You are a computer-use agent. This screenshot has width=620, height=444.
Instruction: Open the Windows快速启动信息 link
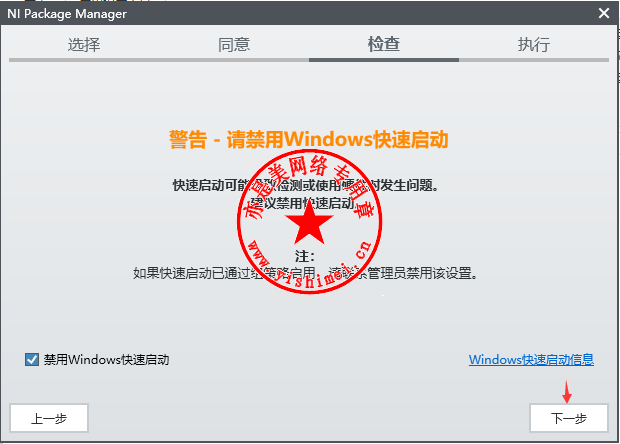(531, 359)
